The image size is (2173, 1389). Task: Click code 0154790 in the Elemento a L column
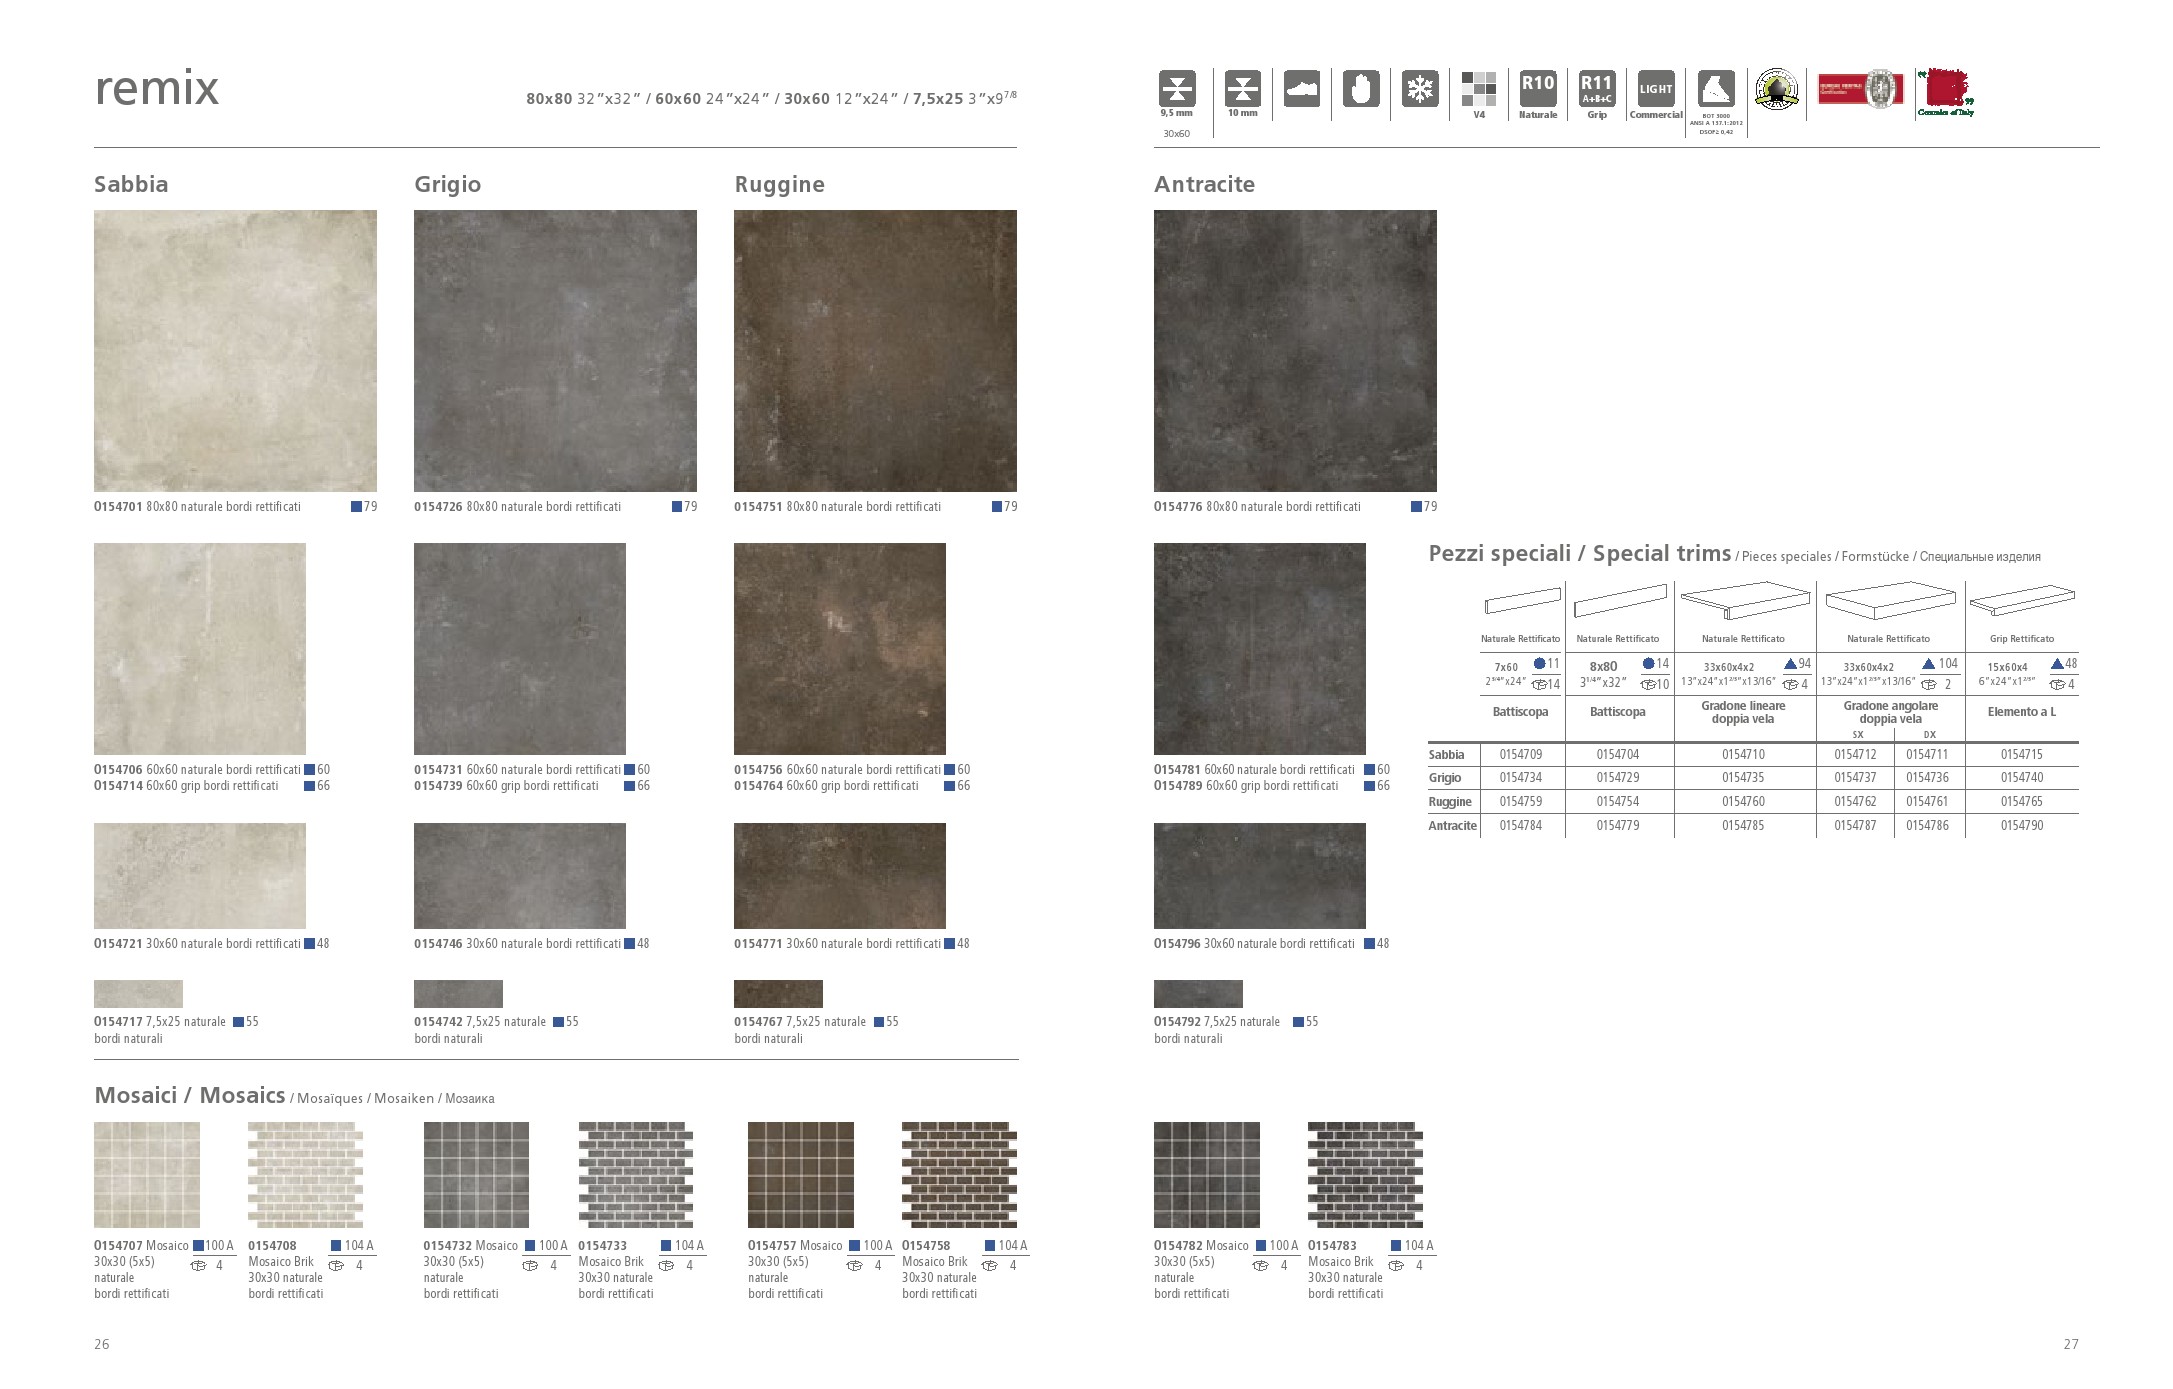pyautogui.click(x=2022, y=826)
